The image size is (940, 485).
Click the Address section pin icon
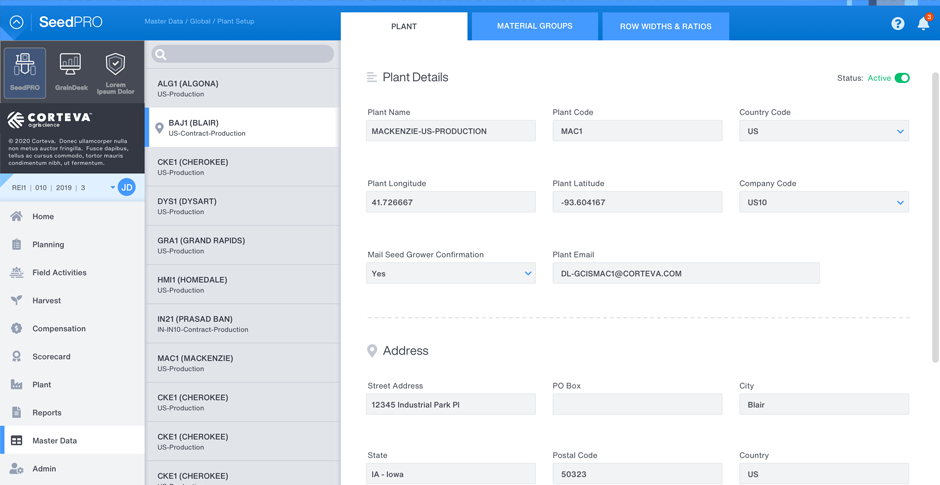[x=372, y=351]
